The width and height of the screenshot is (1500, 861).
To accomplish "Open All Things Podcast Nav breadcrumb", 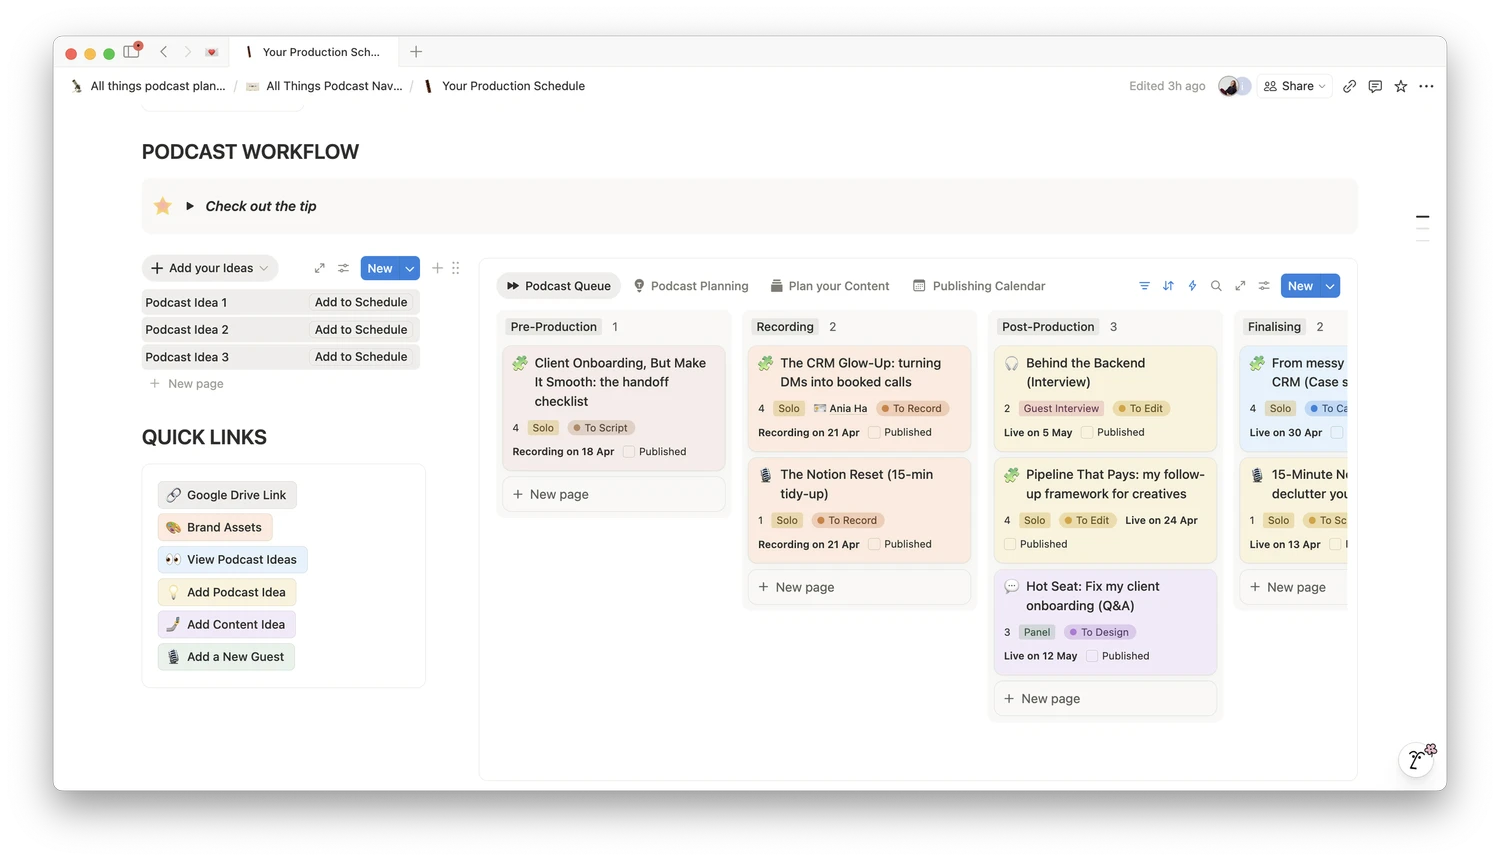I will [325, 86].
